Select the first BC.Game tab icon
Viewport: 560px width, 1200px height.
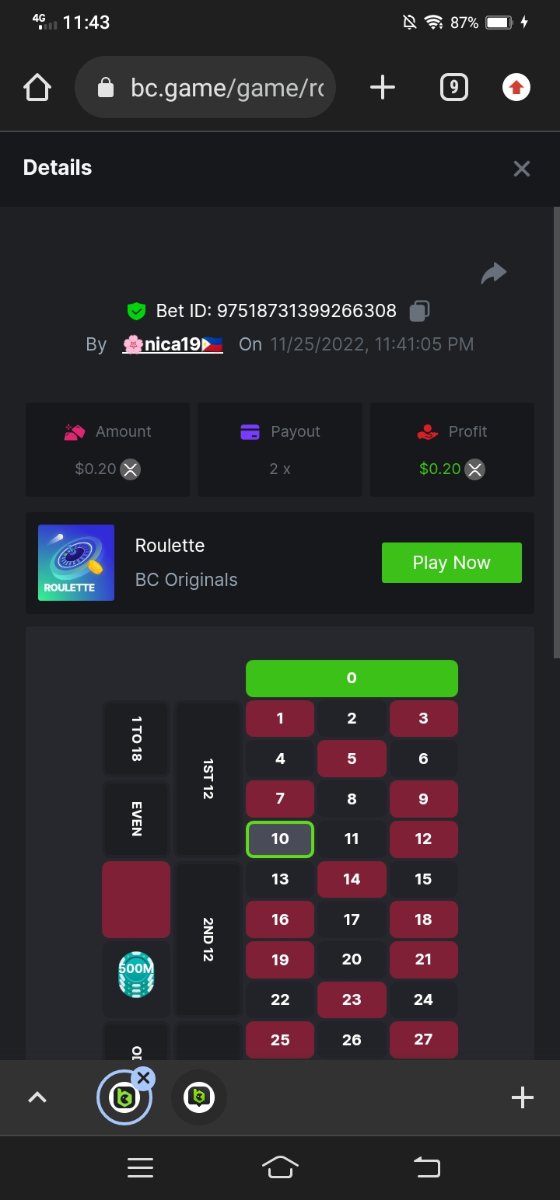click(x=123, y=1098)
